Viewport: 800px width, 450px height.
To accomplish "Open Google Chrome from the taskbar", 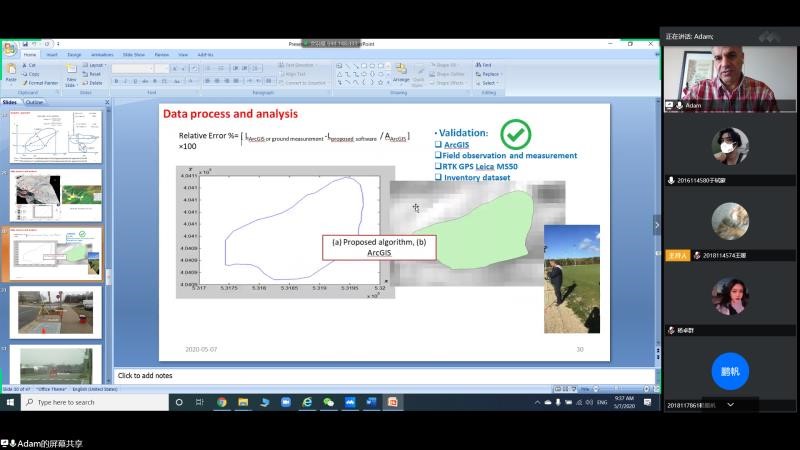I will 221,402.
